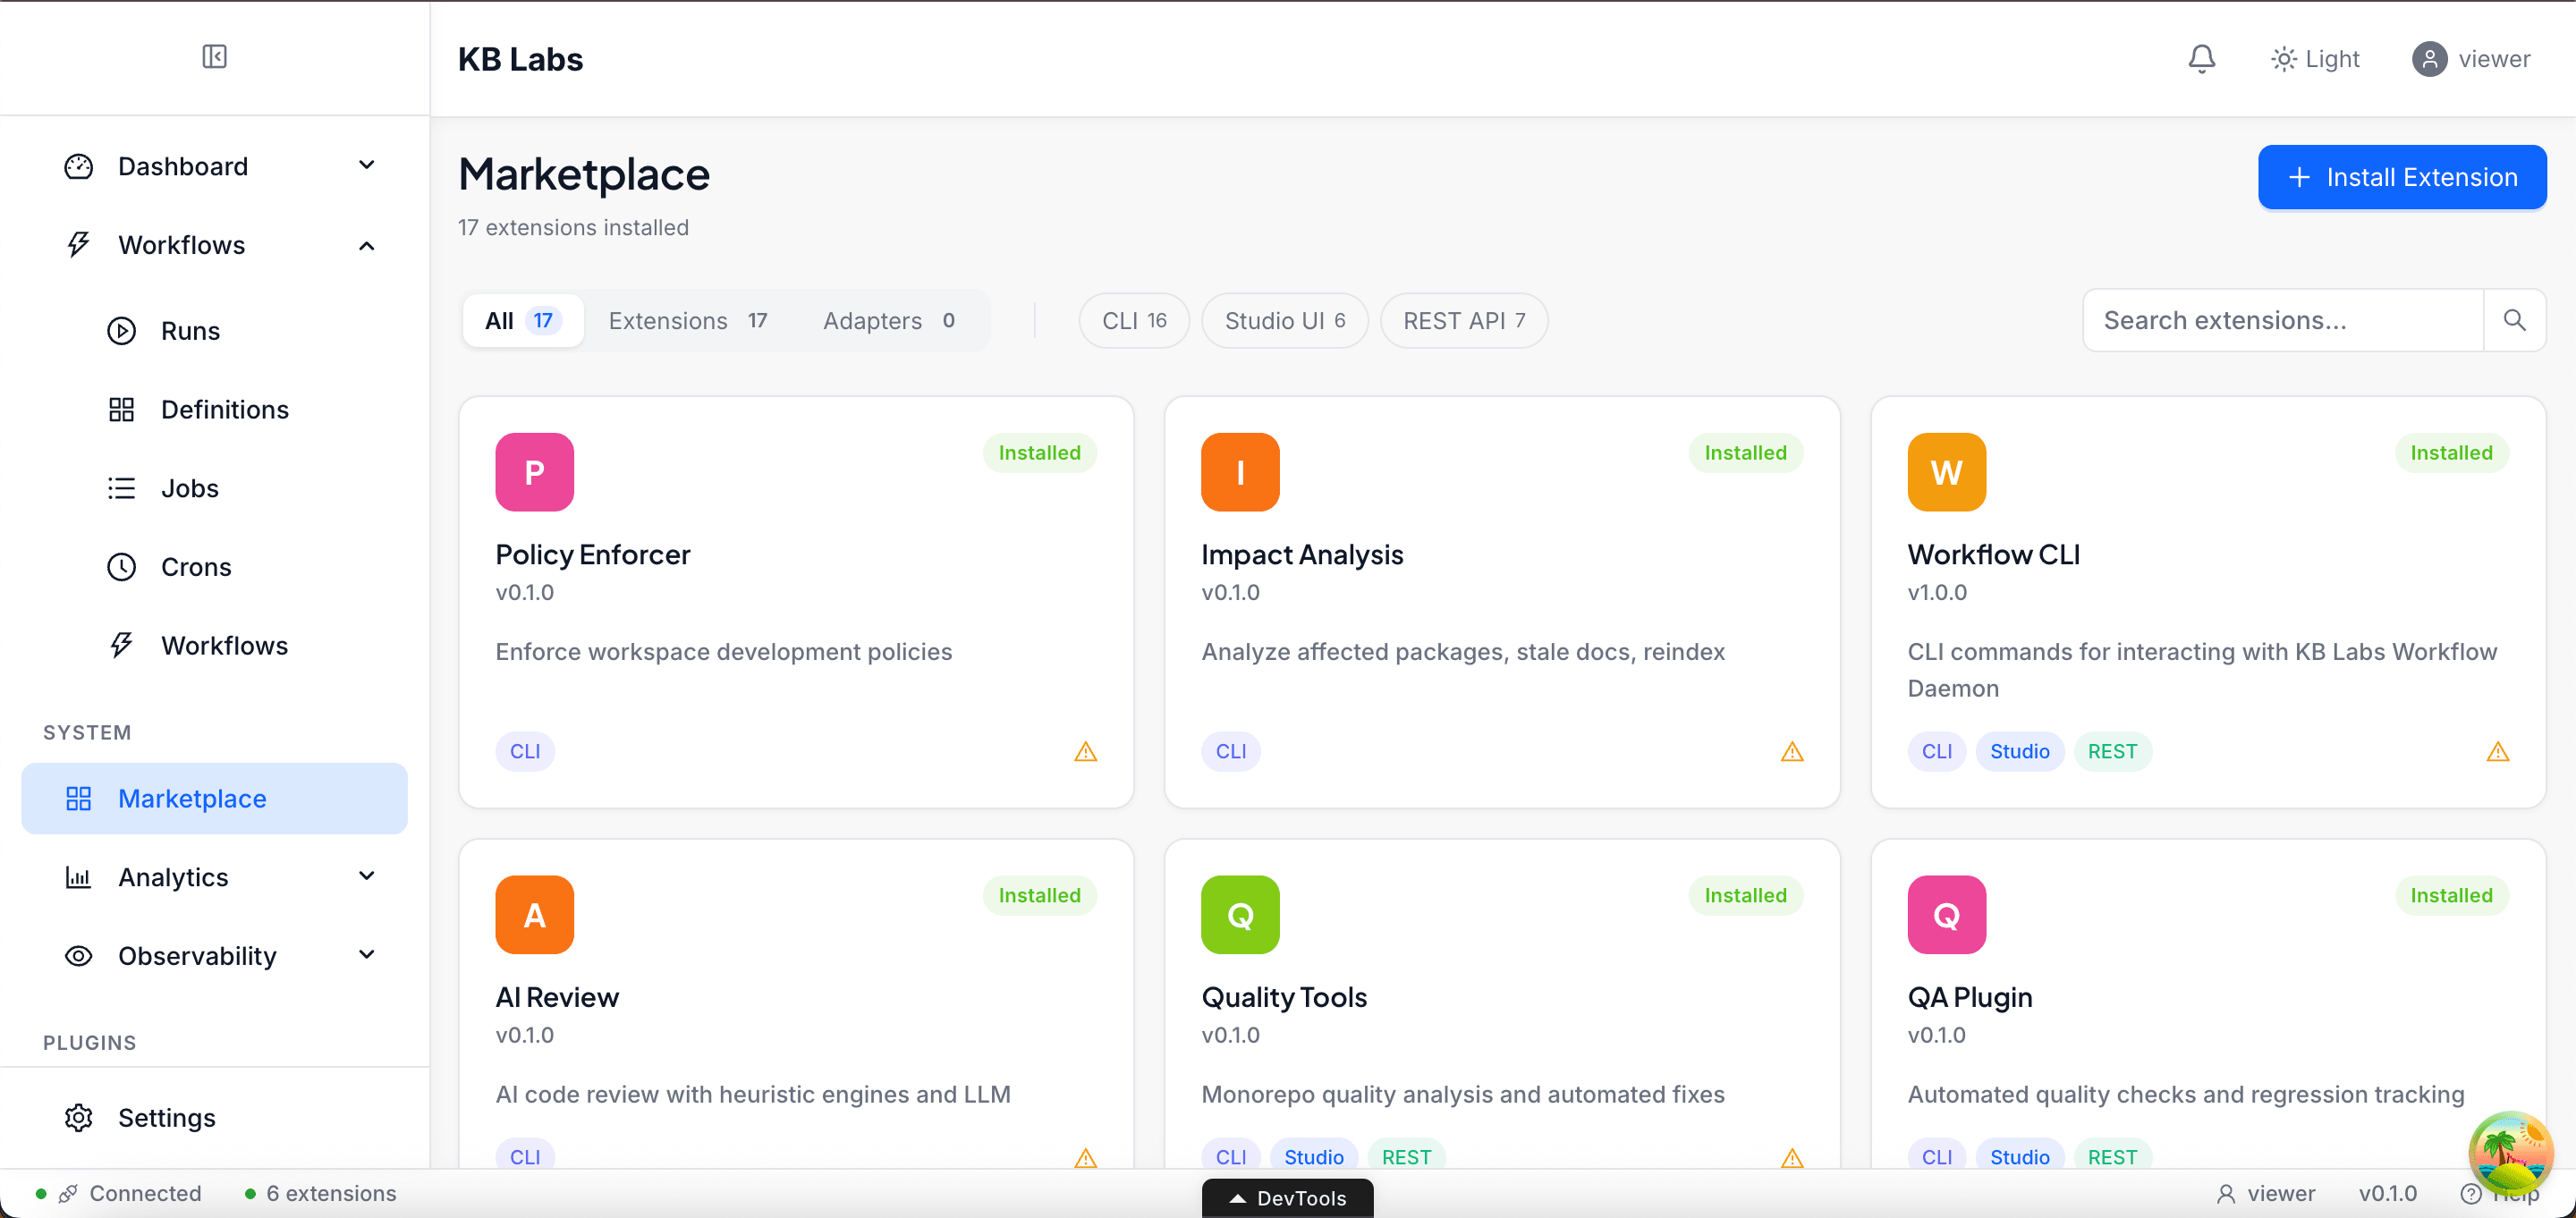Collapse the Workflows section chevron
This screenshot has width=2576, height=1218.
point(367,245)
